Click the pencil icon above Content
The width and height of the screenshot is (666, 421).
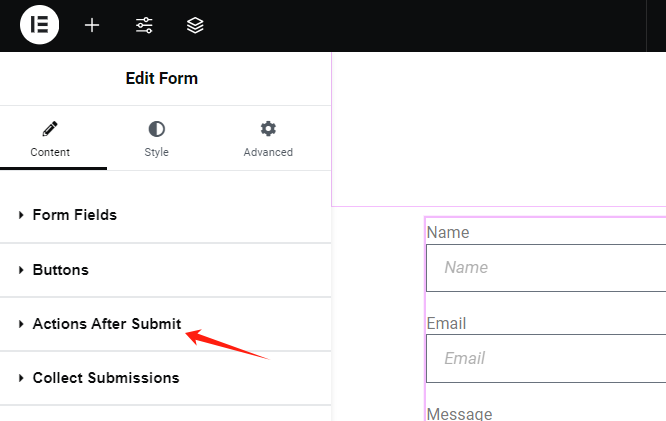(50, 129)
